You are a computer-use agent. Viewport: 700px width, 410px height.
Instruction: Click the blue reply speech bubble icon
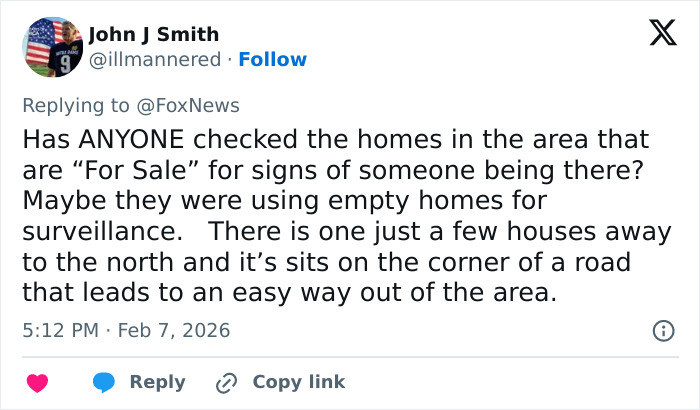coord(106,382)
